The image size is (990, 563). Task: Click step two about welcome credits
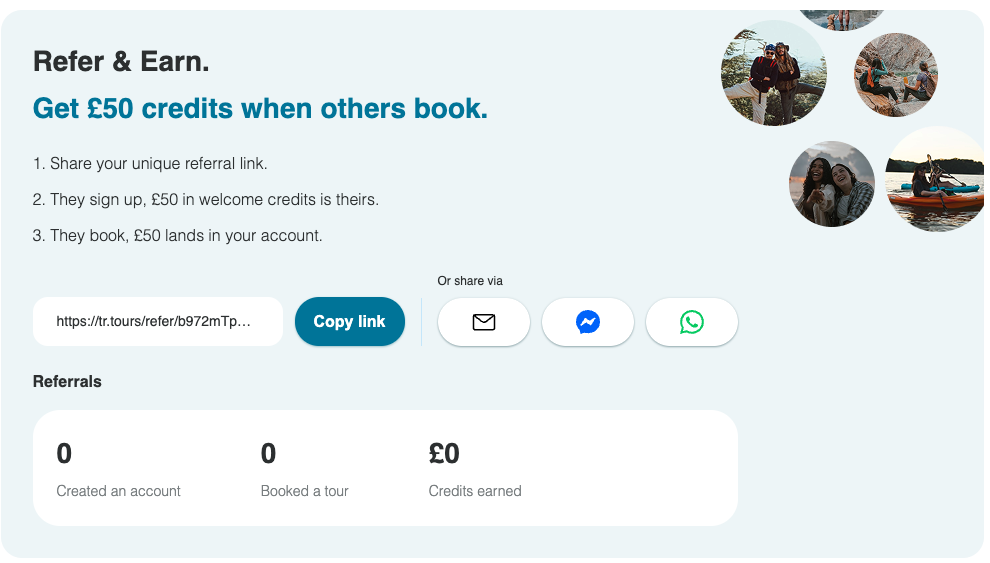206,199
